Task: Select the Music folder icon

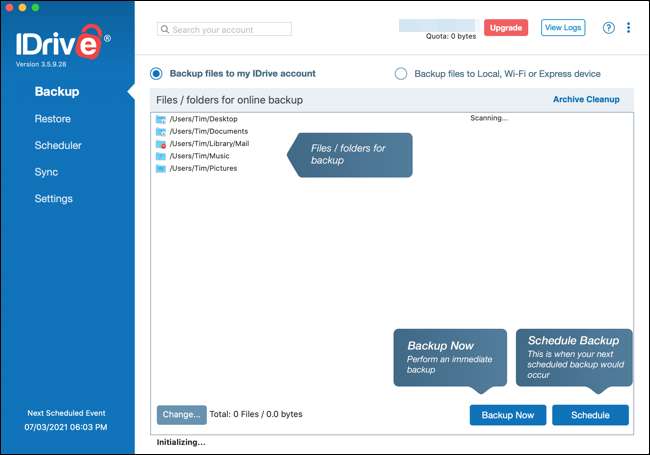Action: [160, 156]
